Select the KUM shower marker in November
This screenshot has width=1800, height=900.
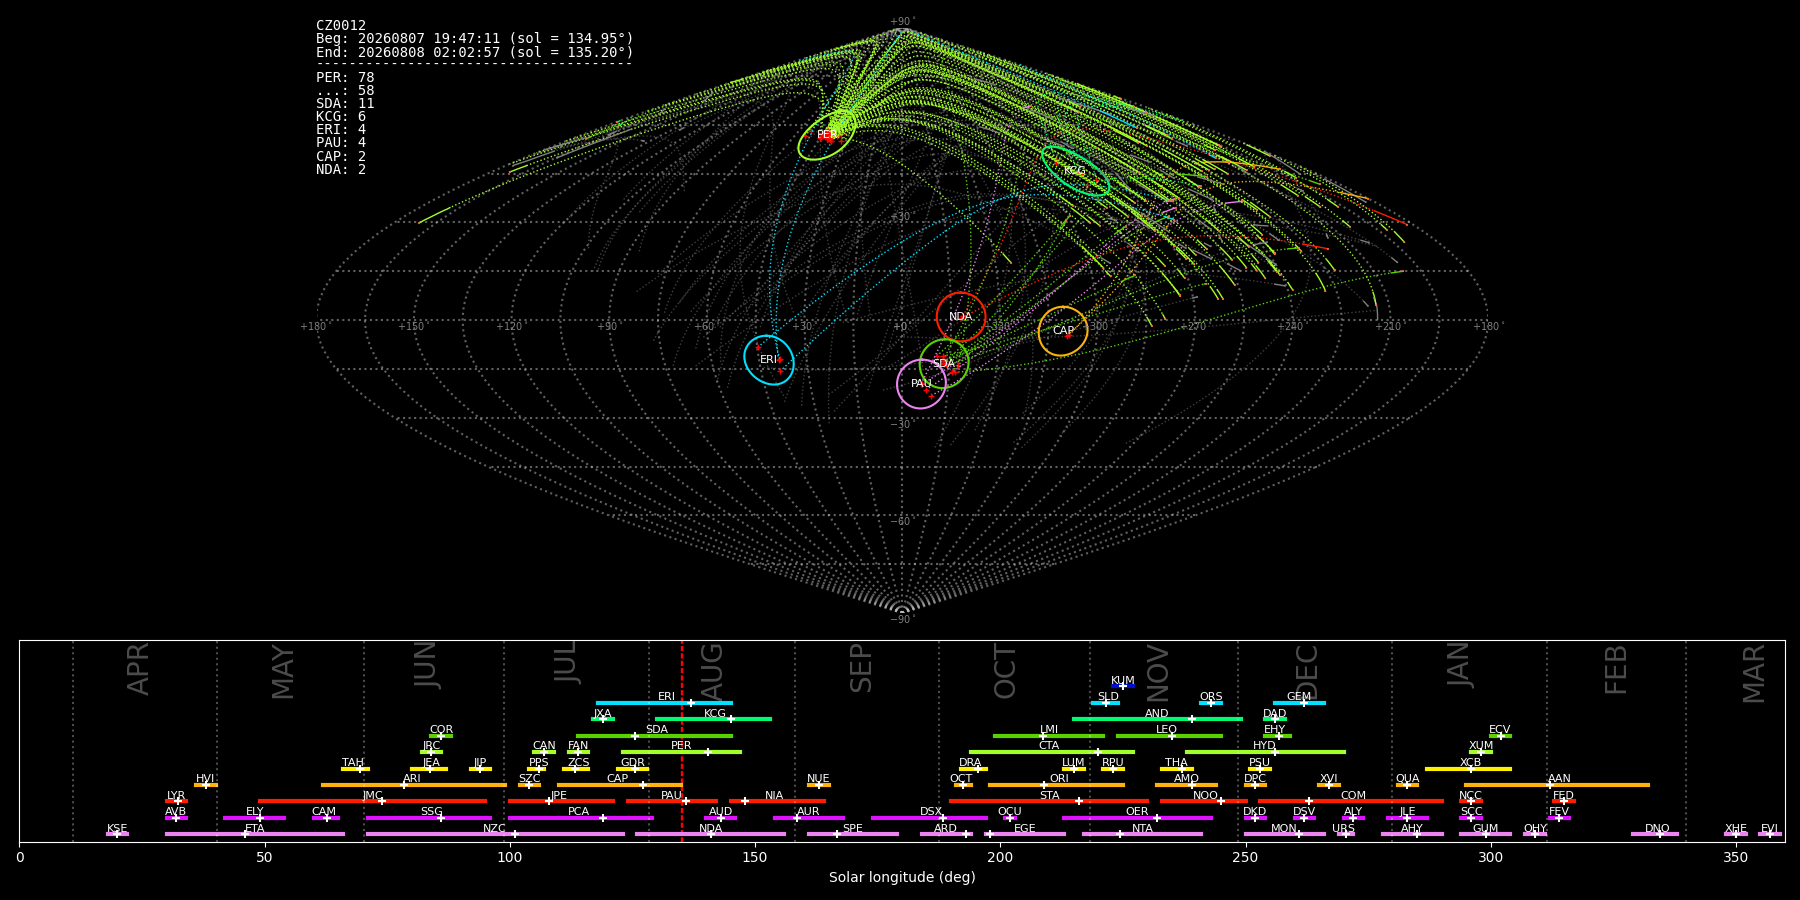pos(1123,686)
